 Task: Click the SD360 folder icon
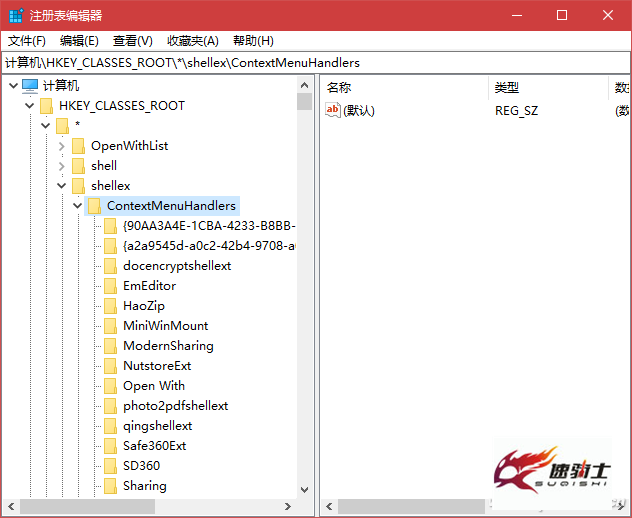point(110,466)
